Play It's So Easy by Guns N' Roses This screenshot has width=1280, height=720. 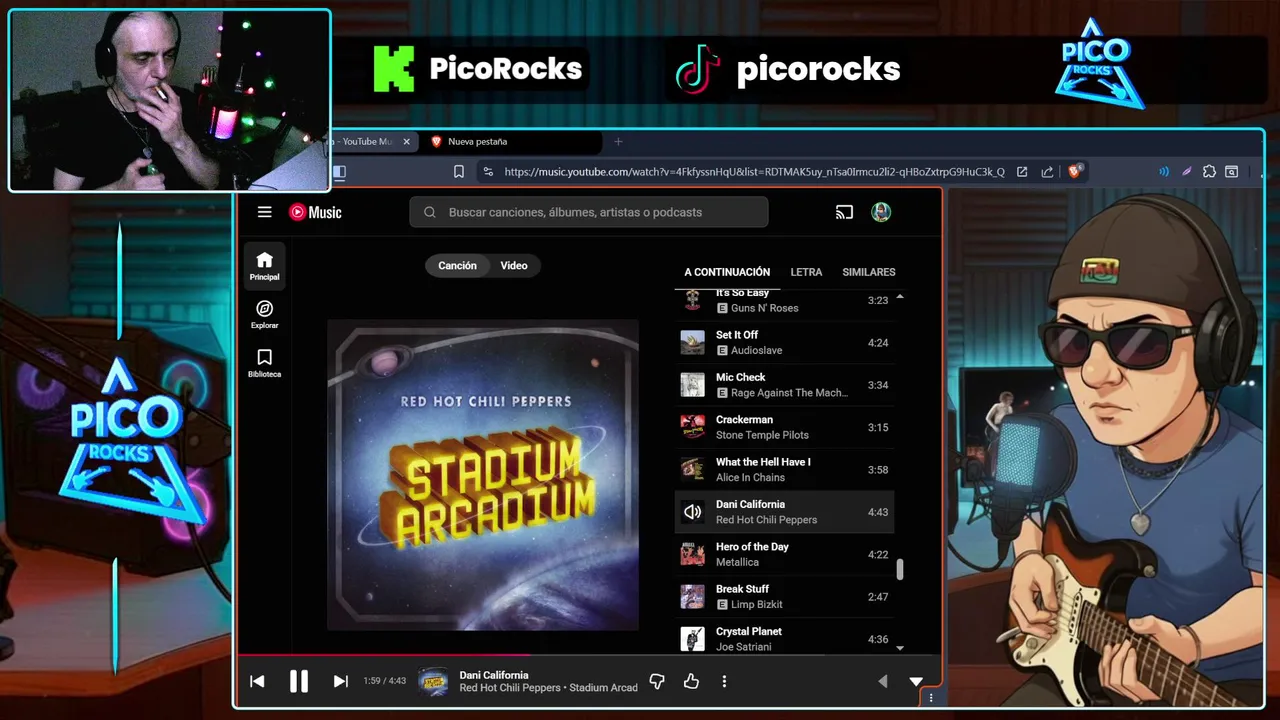(785, 300)
